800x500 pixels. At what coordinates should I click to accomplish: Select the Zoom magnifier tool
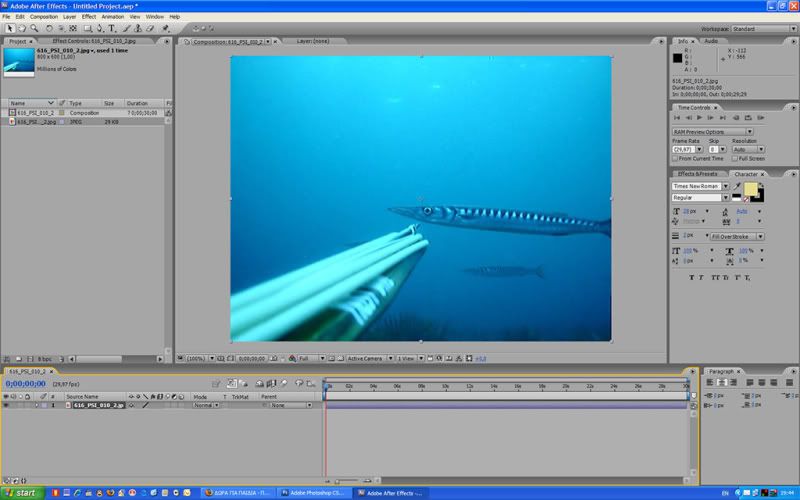pos(34,29)
